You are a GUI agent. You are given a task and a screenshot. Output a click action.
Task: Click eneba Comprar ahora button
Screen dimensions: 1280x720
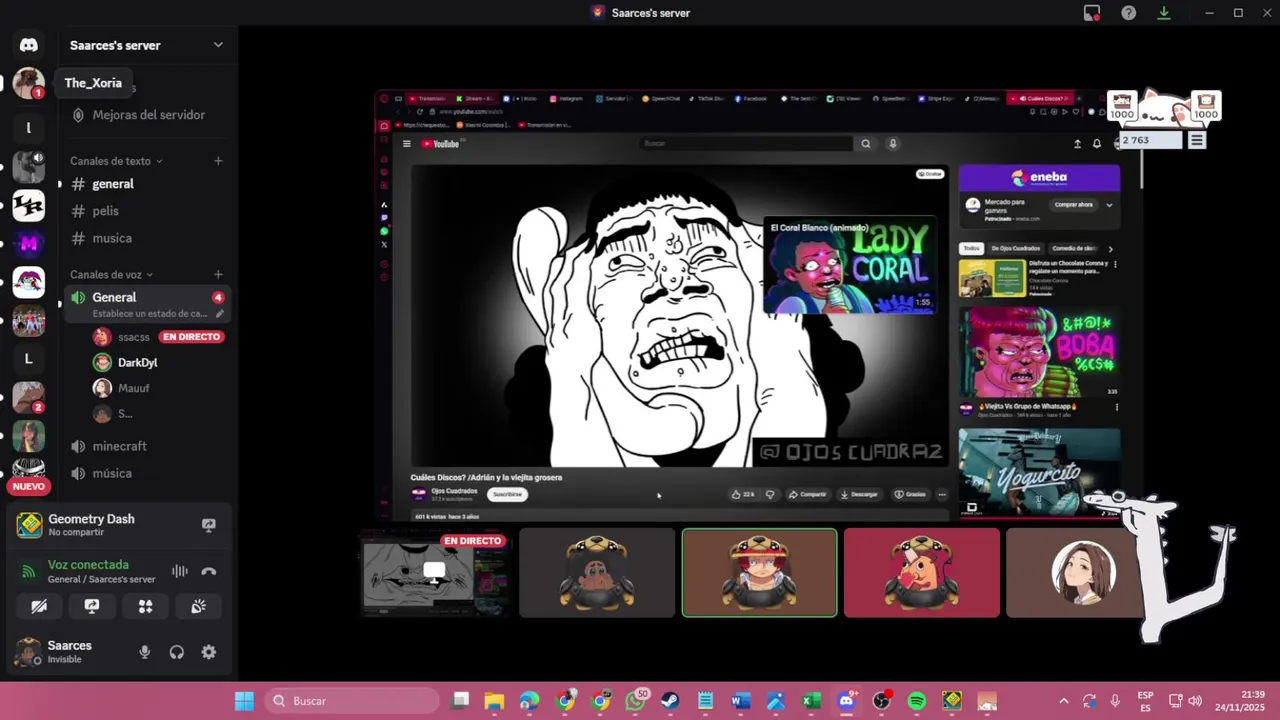1074,204
